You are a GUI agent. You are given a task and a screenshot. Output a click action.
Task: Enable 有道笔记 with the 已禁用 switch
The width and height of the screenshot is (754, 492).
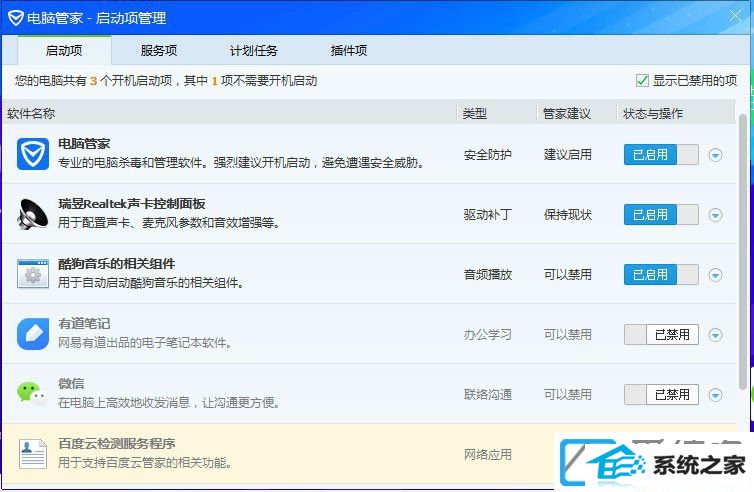click(661, 335)
